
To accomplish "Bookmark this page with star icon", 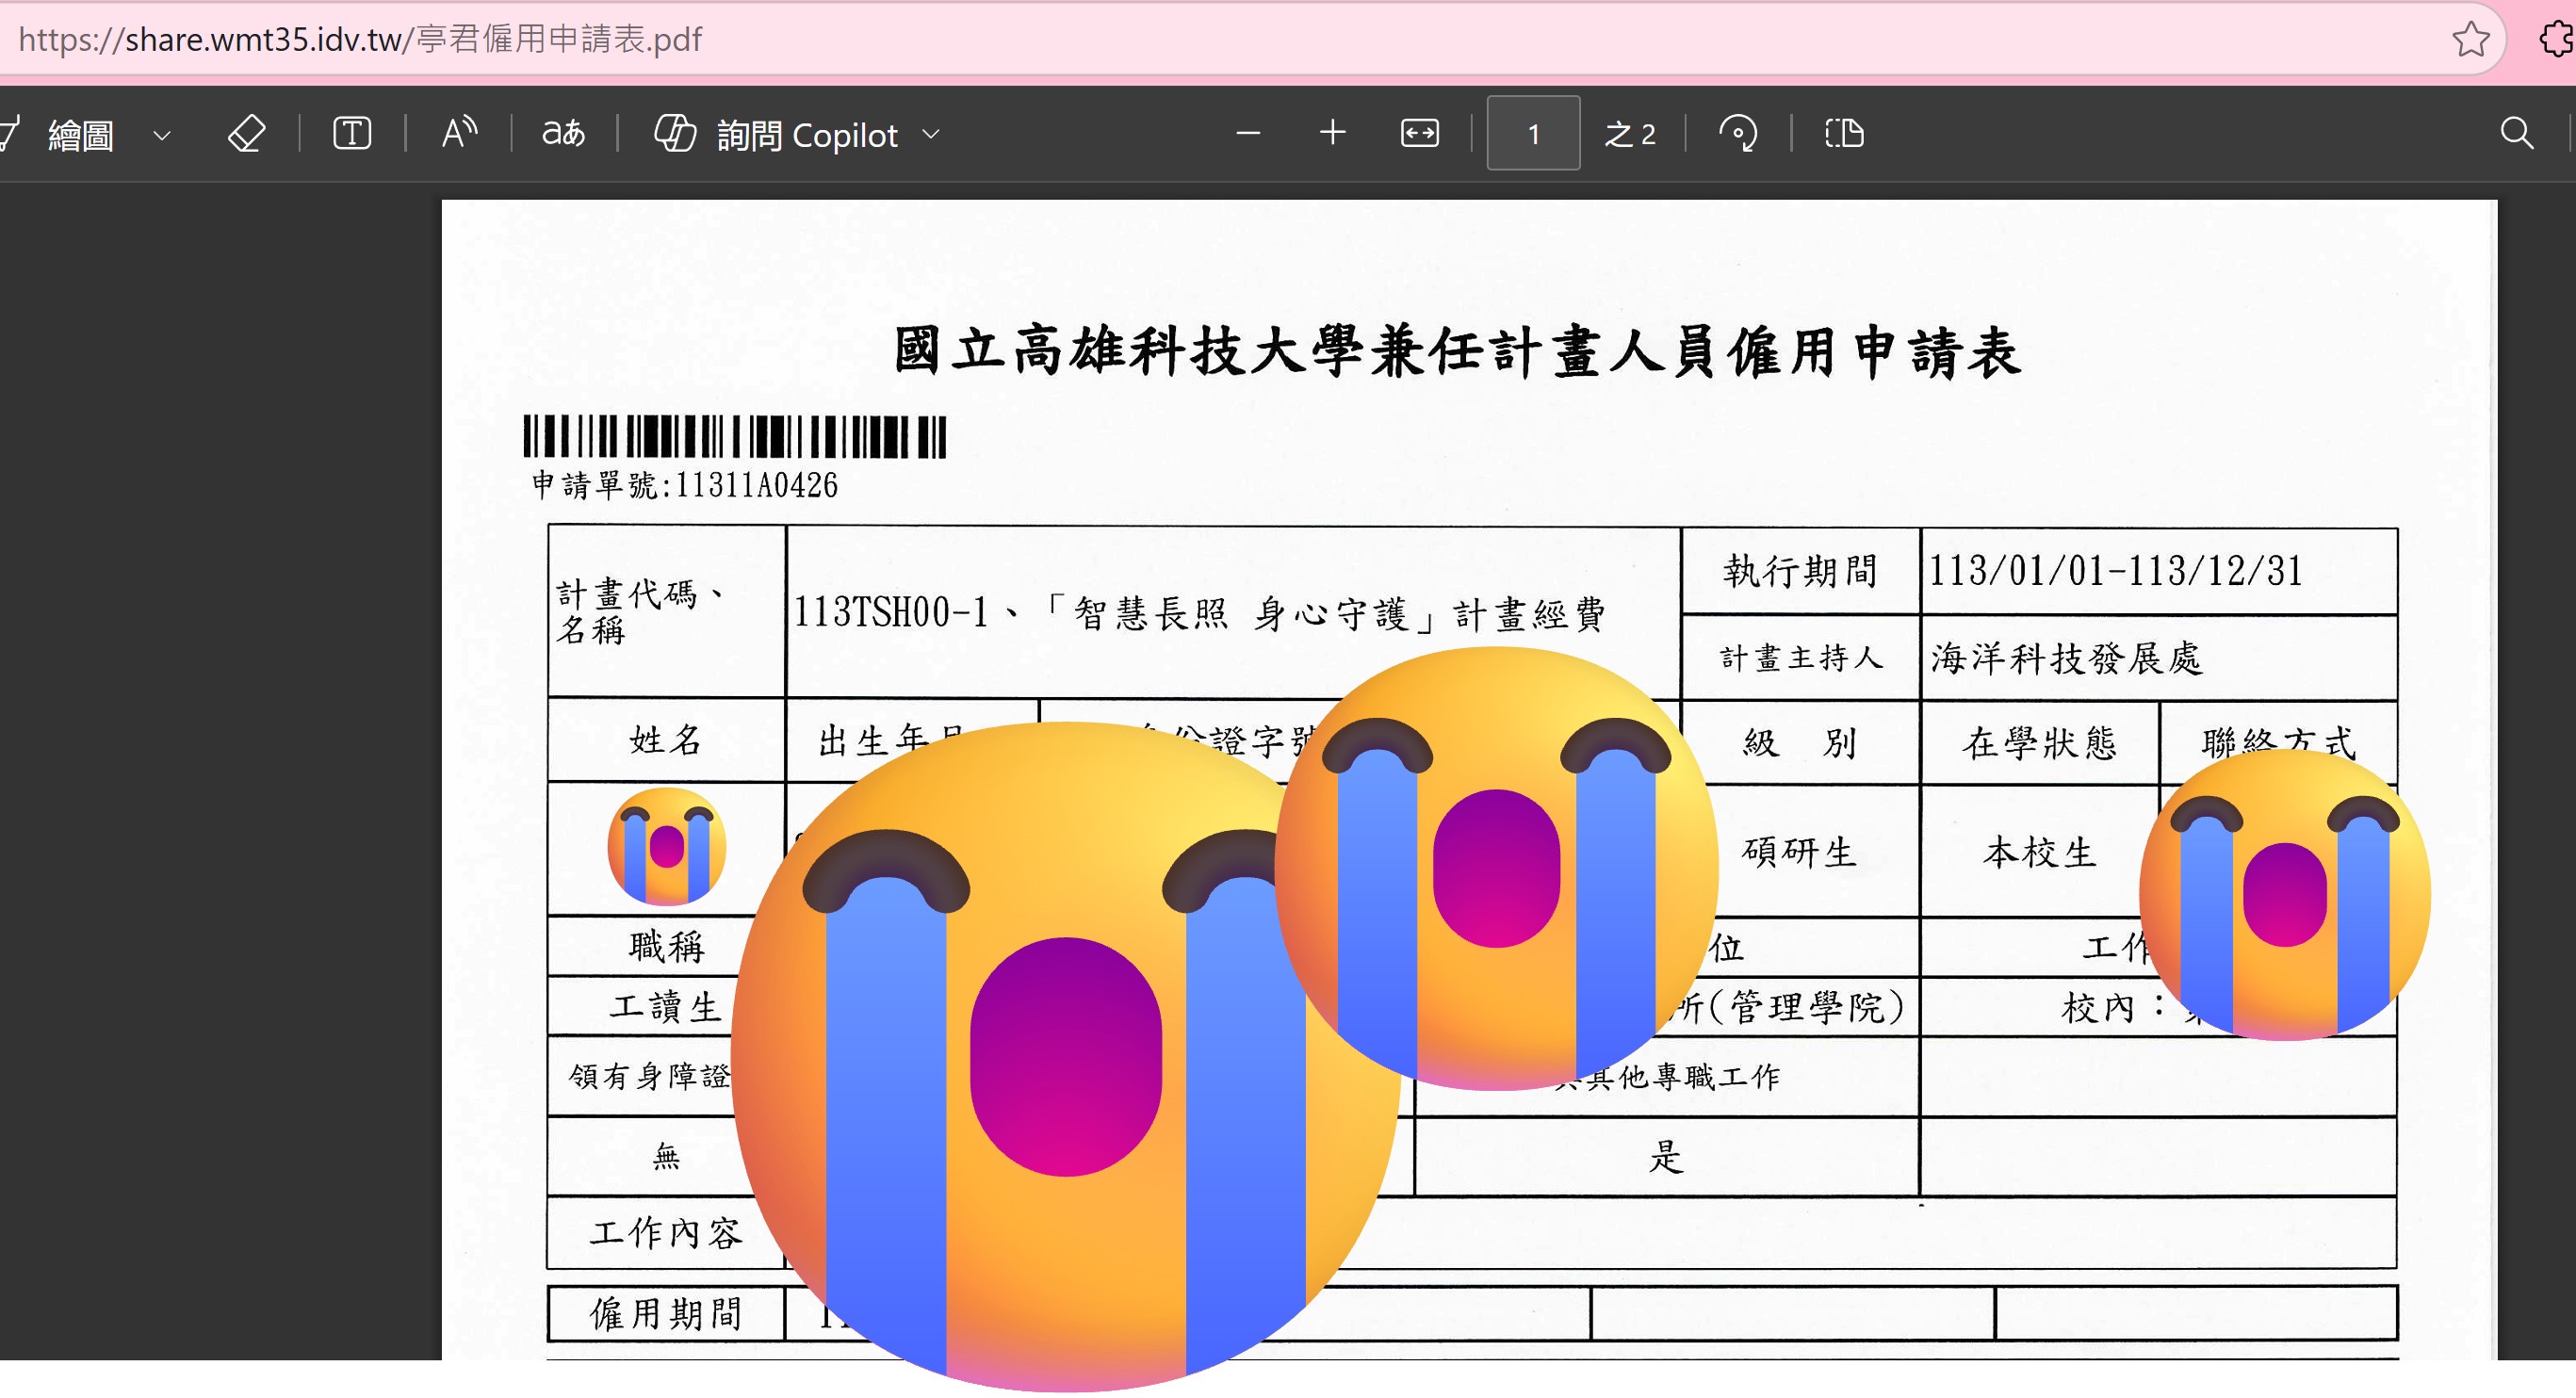I will [2471, 39].
